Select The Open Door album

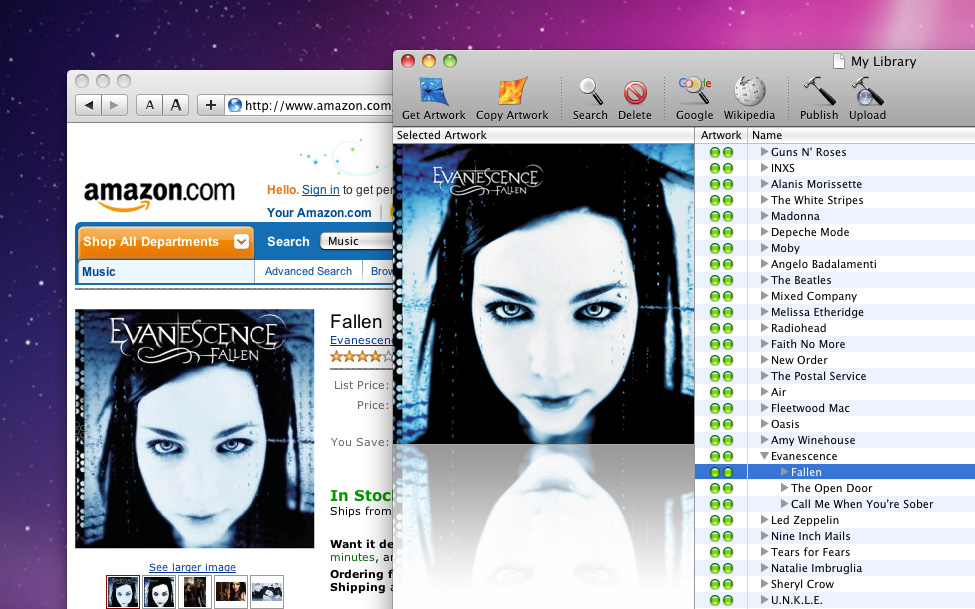tap(831, 488)
